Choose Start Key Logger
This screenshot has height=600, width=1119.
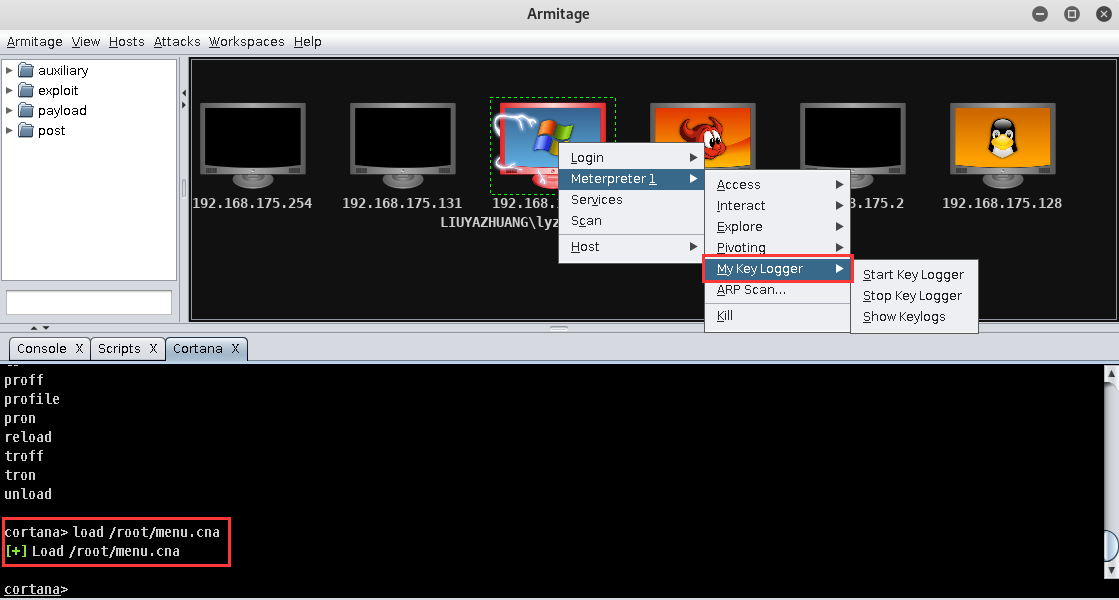[913, 275]
